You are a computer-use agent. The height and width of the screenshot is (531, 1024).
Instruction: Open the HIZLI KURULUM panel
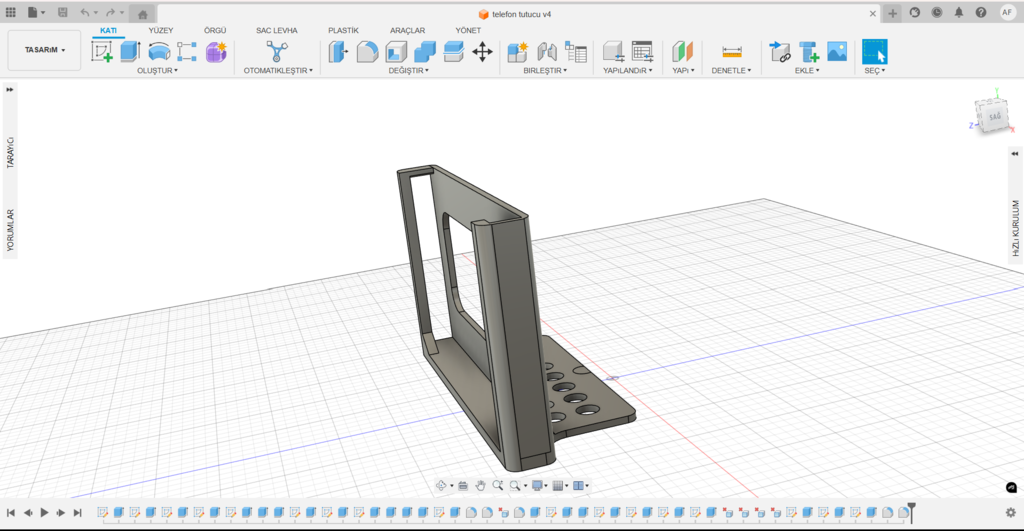pos(1016,229)
